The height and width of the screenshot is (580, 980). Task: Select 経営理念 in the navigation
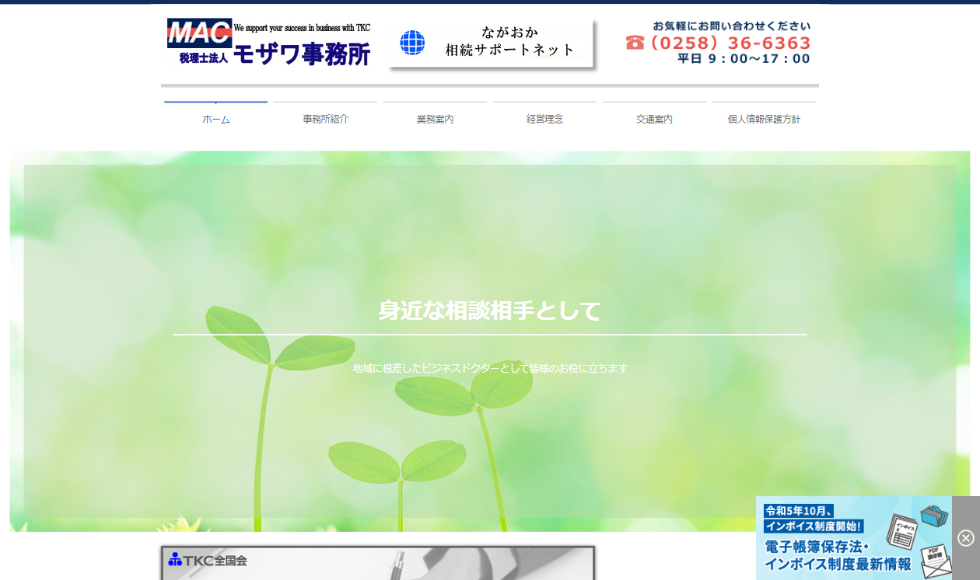coord(545,119)
